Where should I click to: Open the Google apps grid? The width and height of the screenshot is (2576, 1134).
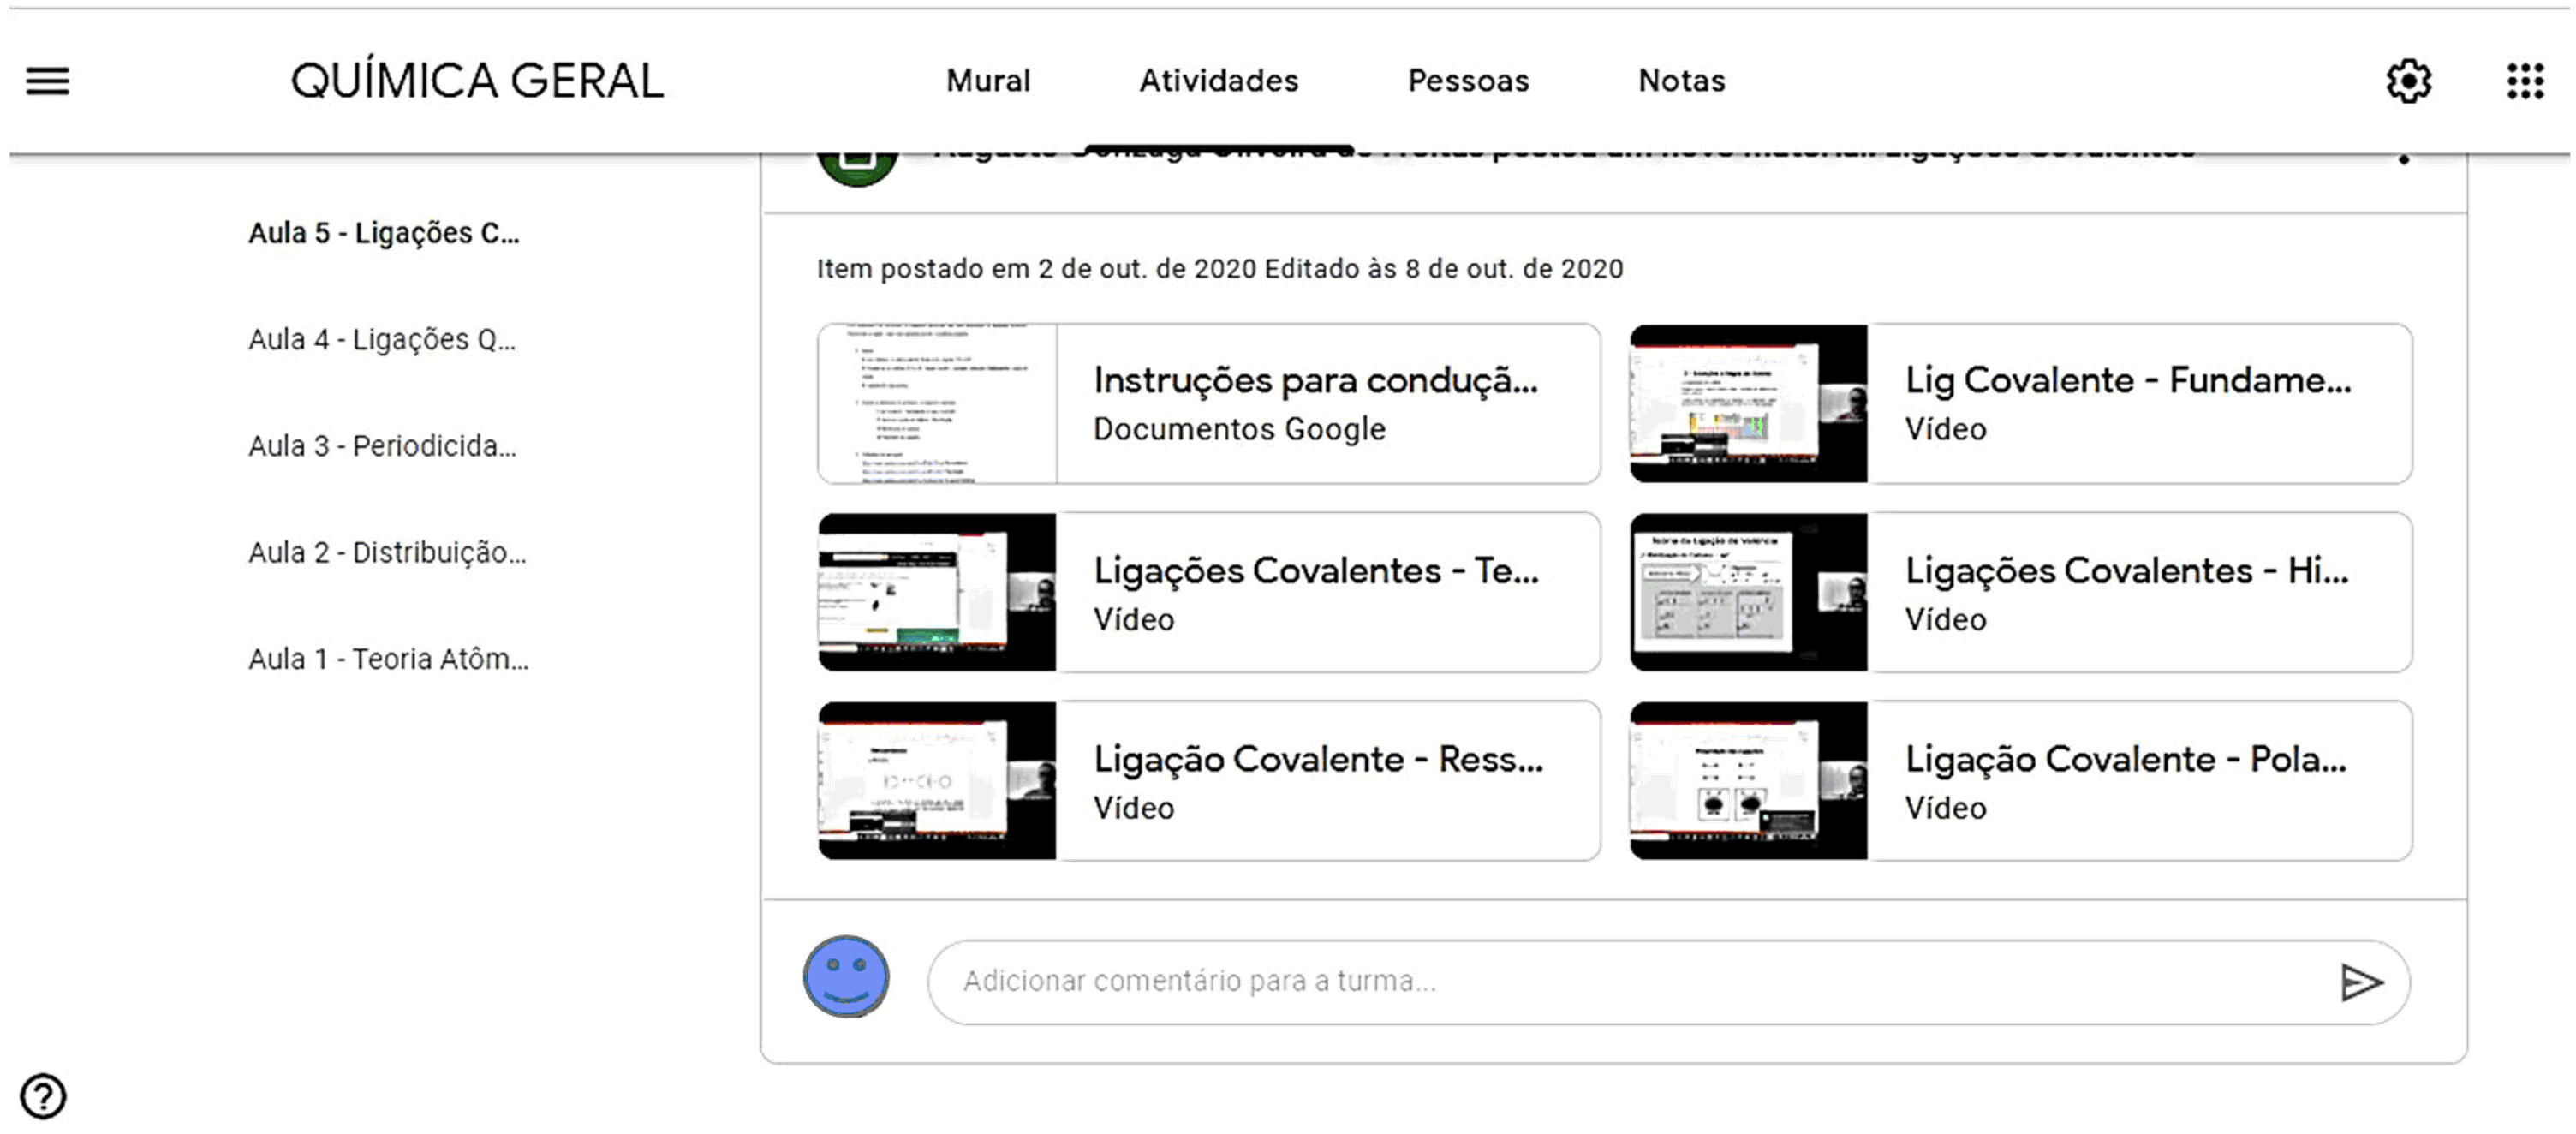pyautogui.click(x=2525, y=81)
